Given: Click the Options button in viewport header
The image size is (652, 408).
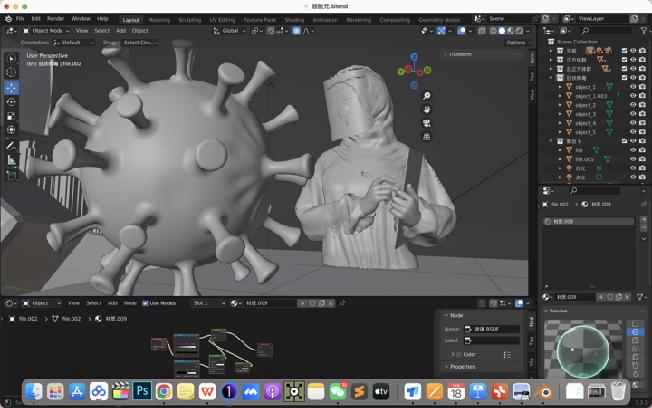Looking at the screenshot, I should [516, 43].
